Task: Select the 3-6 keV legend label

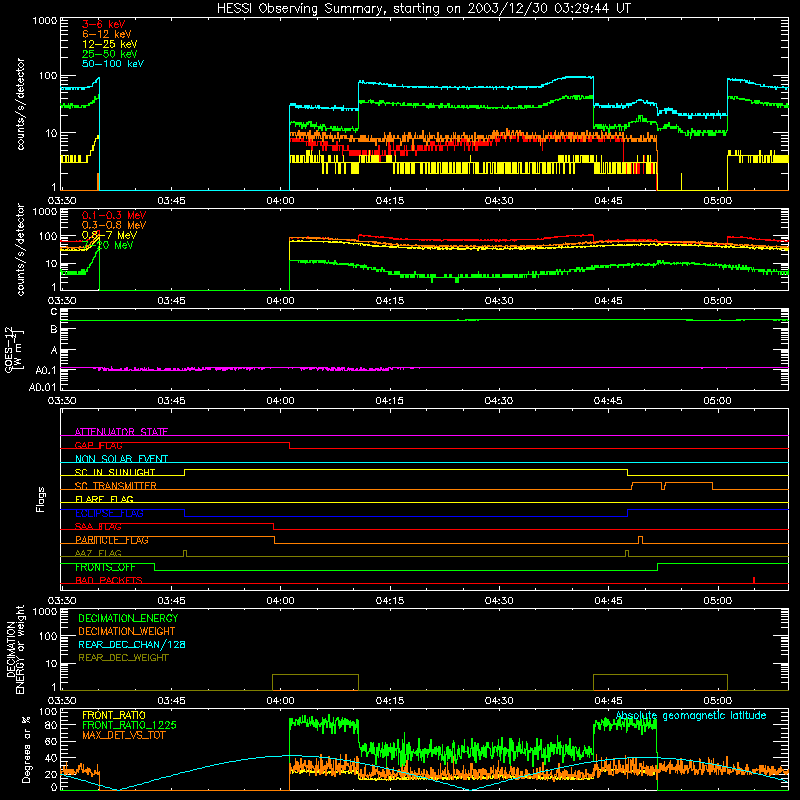Action: (104, 24)
